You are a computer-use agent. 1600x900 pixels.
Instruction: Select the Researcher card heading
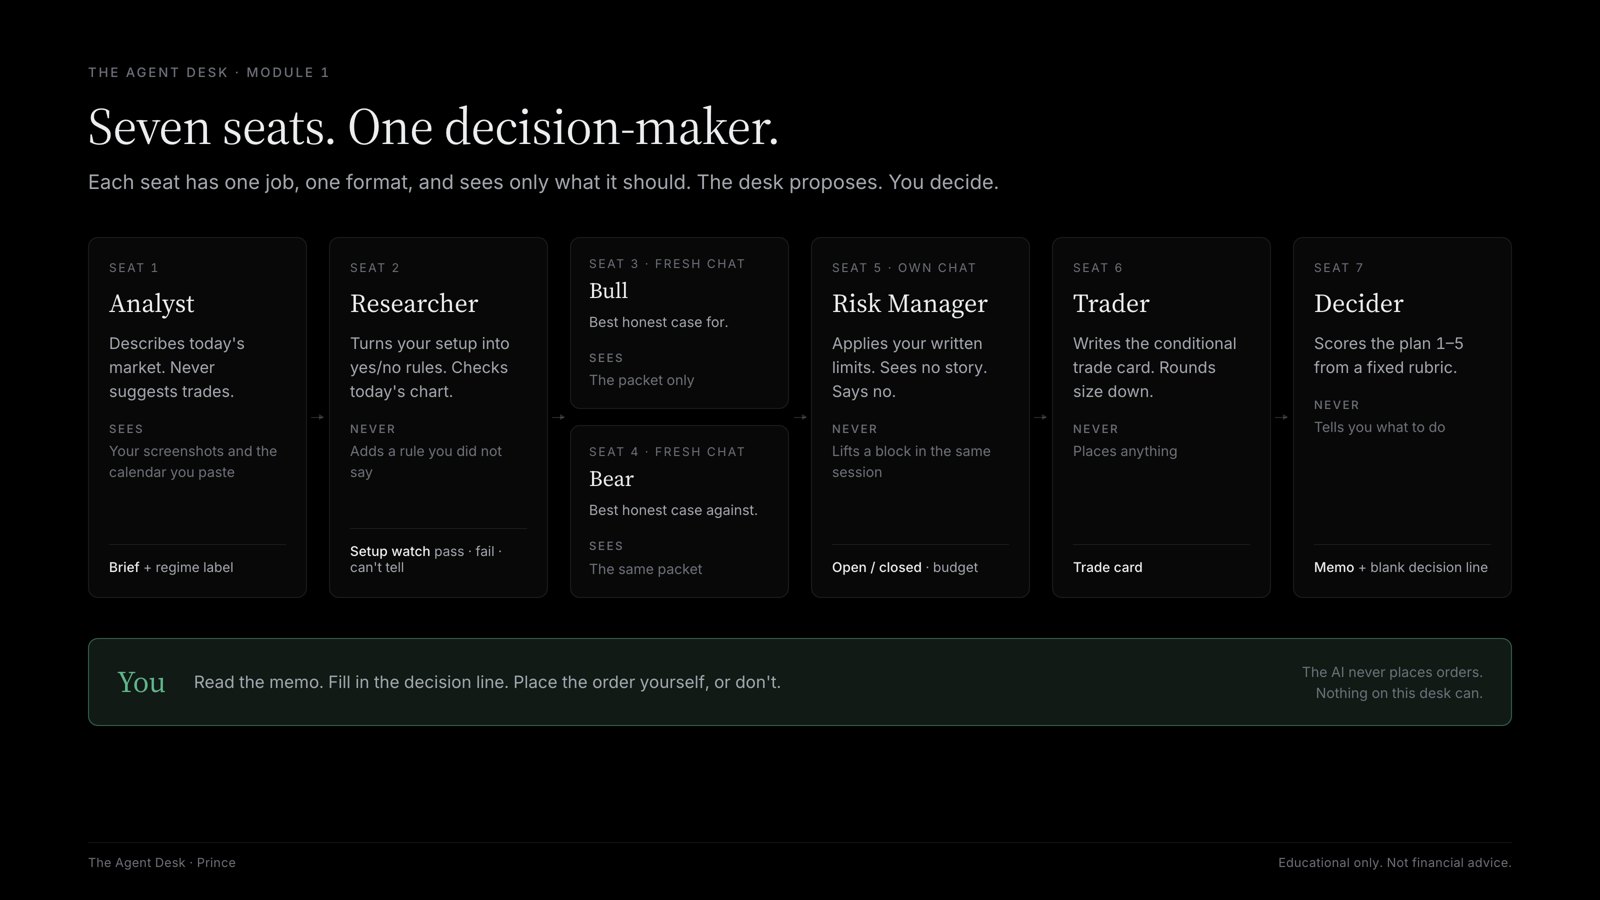point(414,304)
